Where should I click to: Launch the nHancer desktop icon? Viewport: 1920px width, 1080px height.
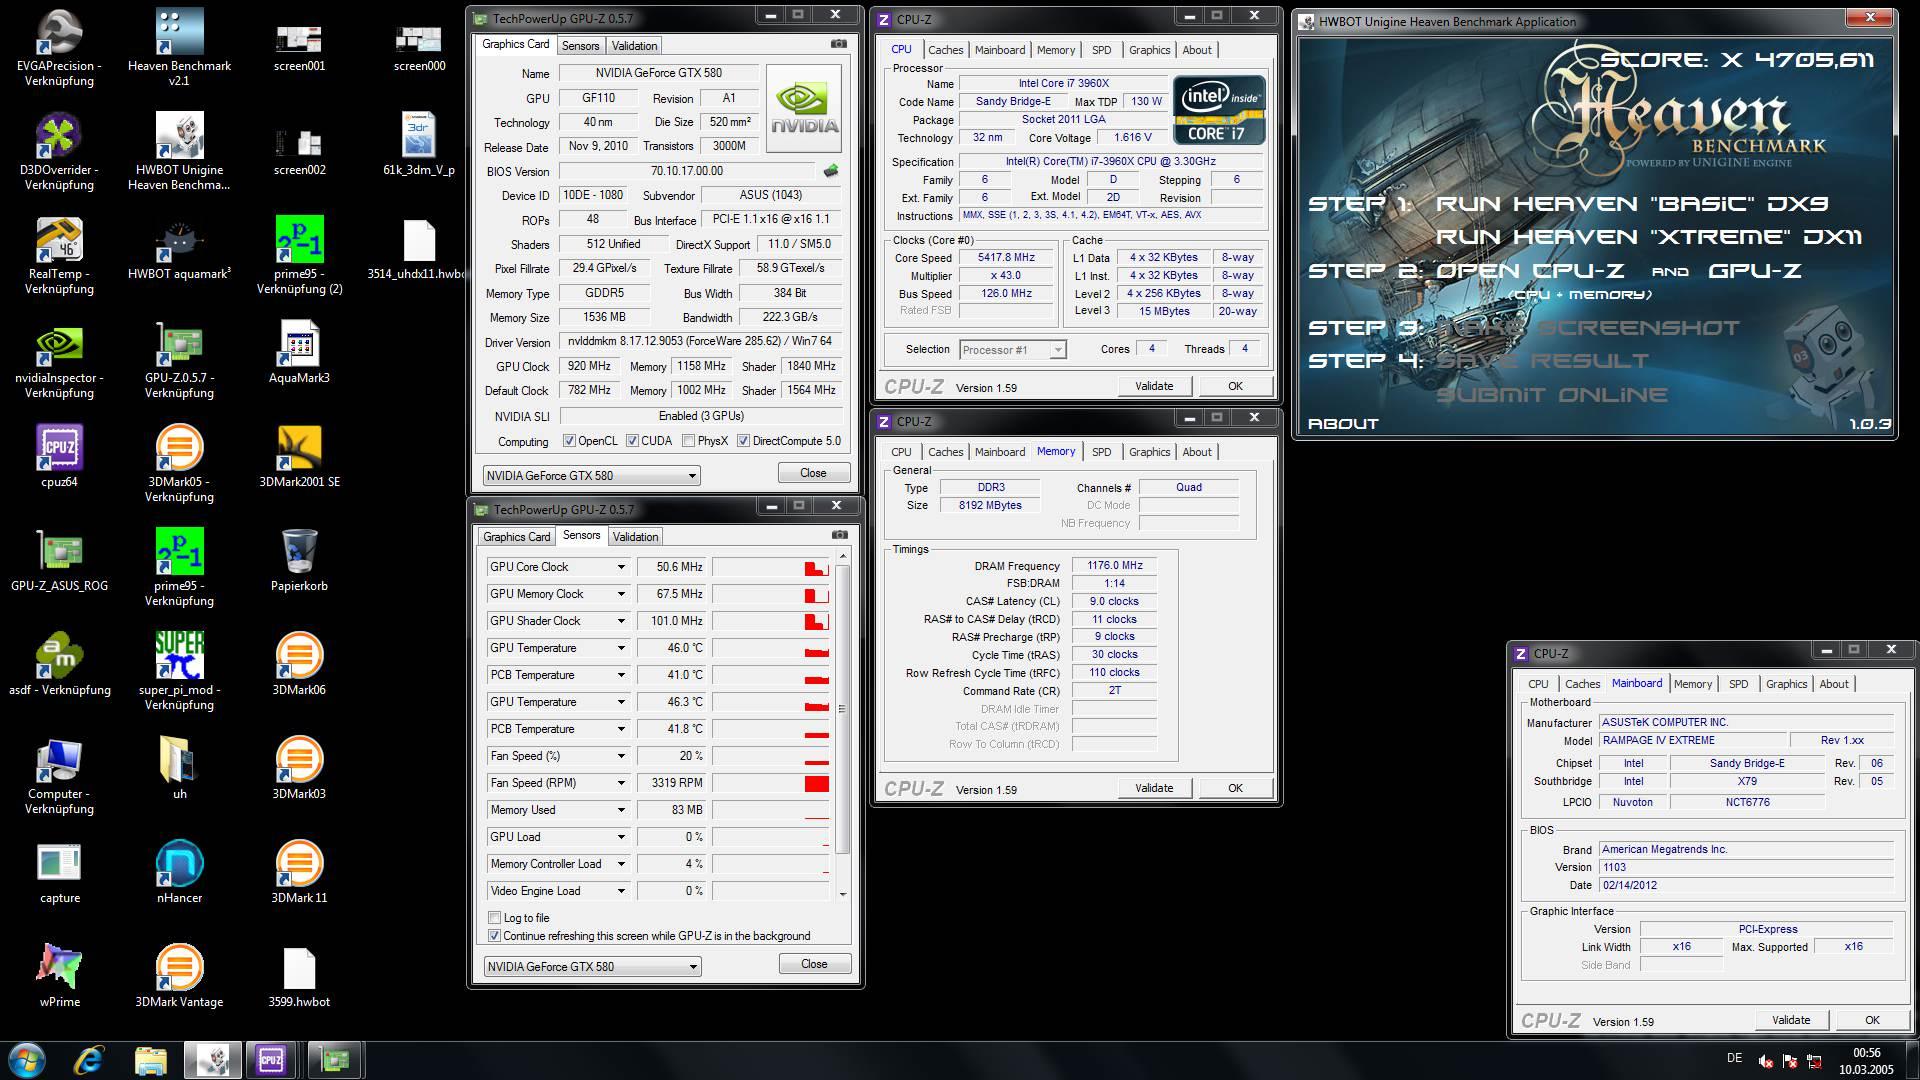(179, 872)
